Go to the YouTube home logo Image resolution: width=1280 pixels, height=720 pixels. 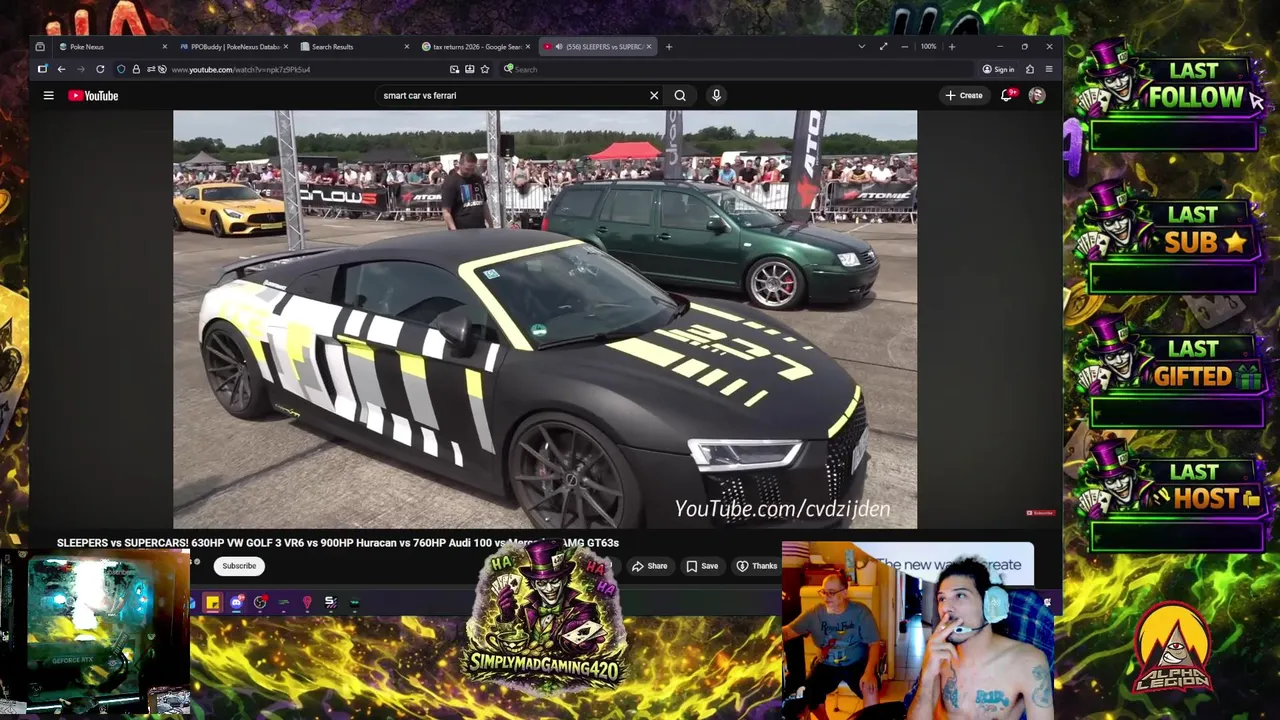(93, 95)
